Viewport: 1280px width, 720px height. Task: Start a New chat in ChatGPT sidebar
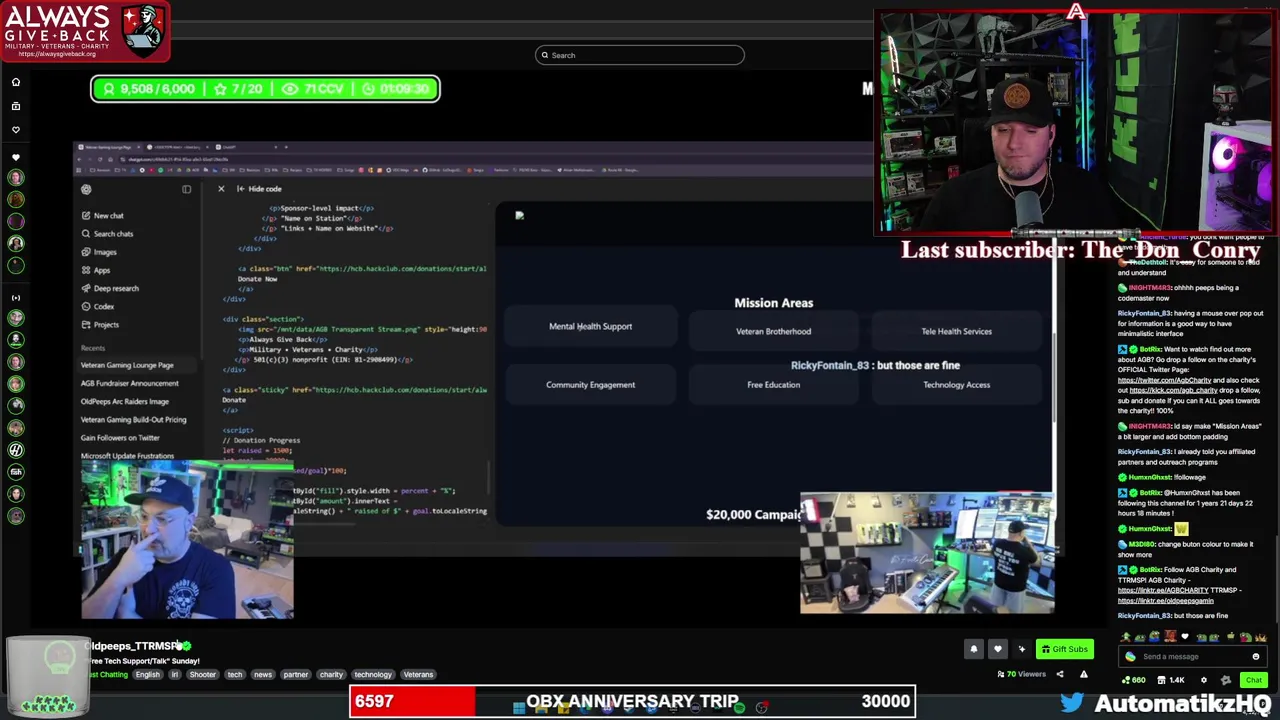click(x=108, y=216)
